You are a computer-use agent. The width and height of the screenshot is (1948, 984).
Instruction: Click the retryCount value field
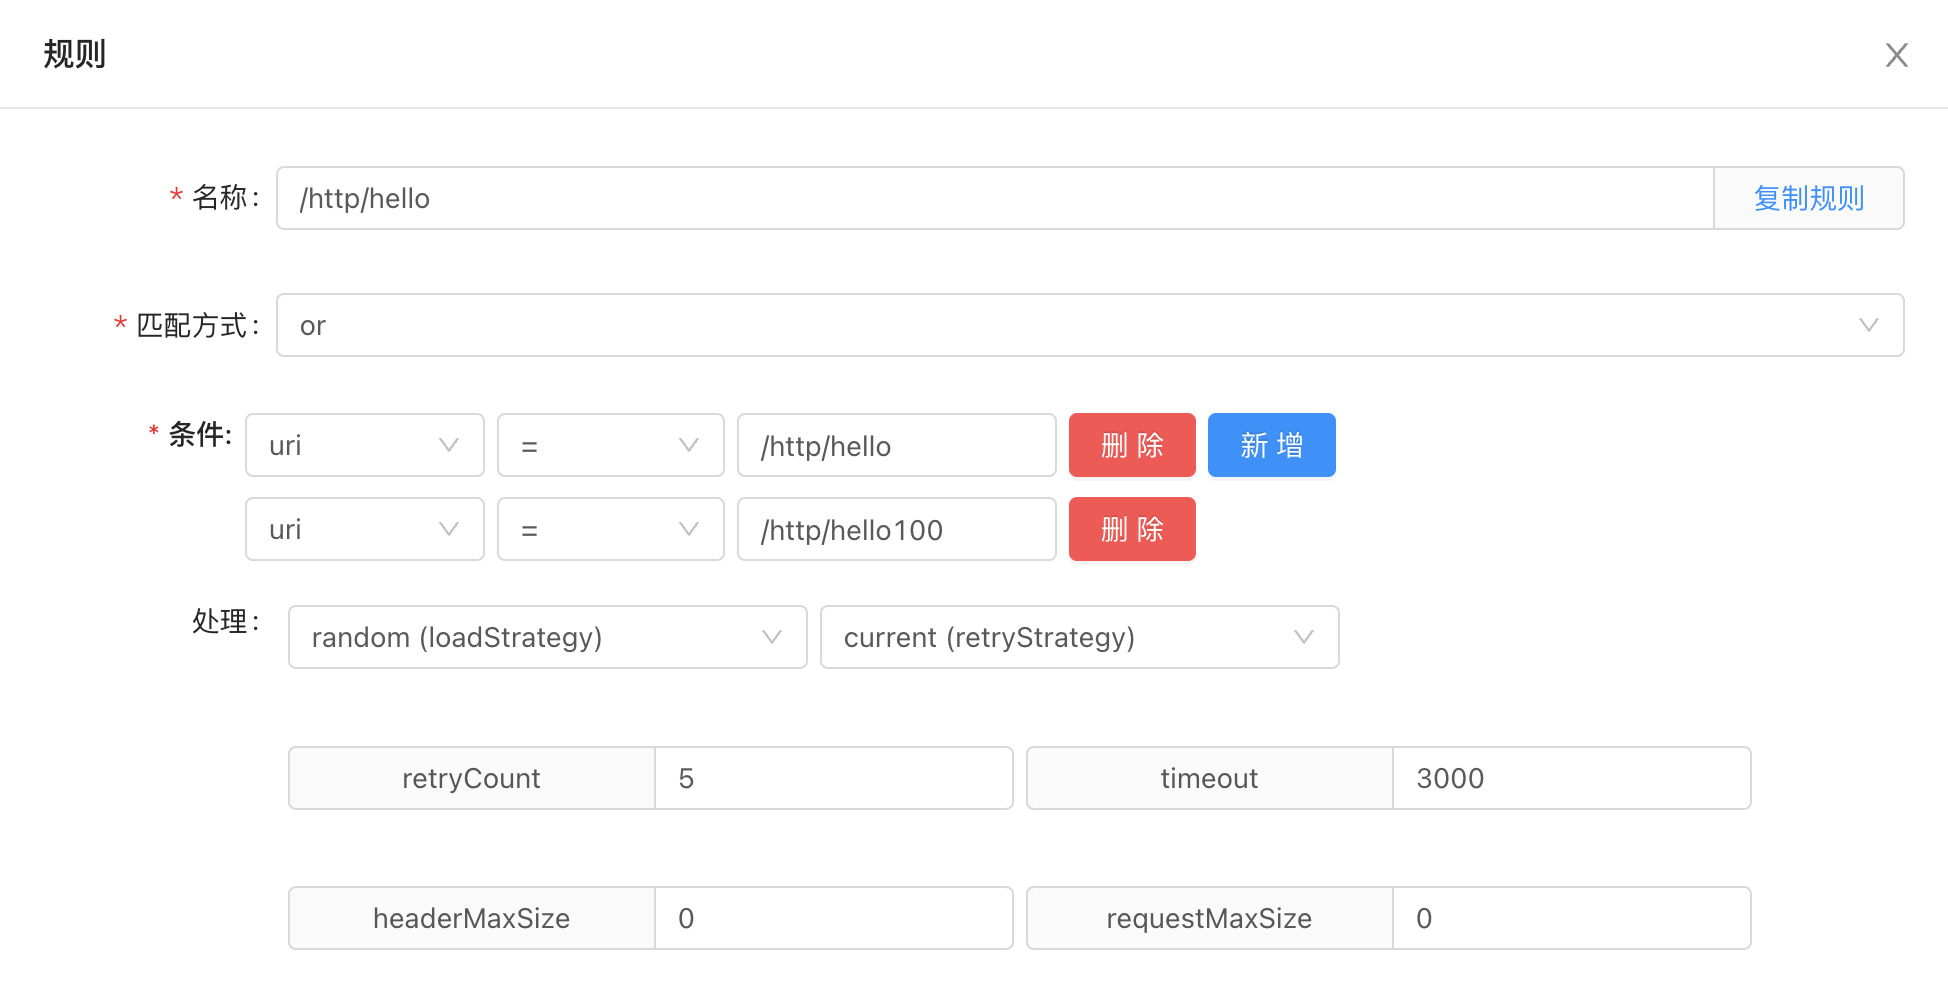click(834, 778)
